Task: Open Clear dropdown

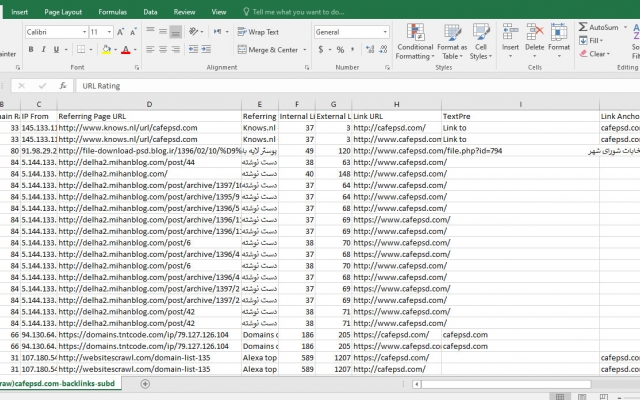Action: tap(594, 53)
